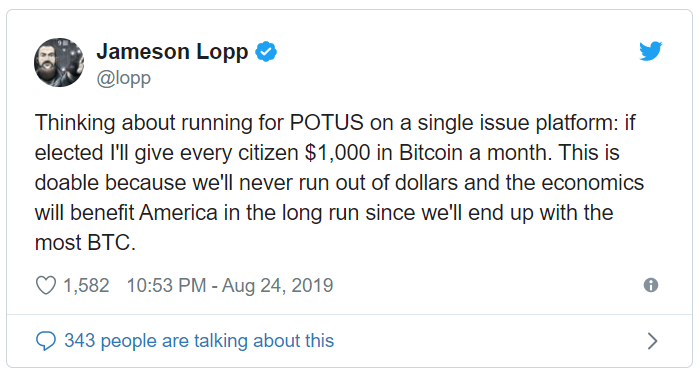Open the 10:53 PM - Aug 24, 2019 timestamp

[230, 285]
